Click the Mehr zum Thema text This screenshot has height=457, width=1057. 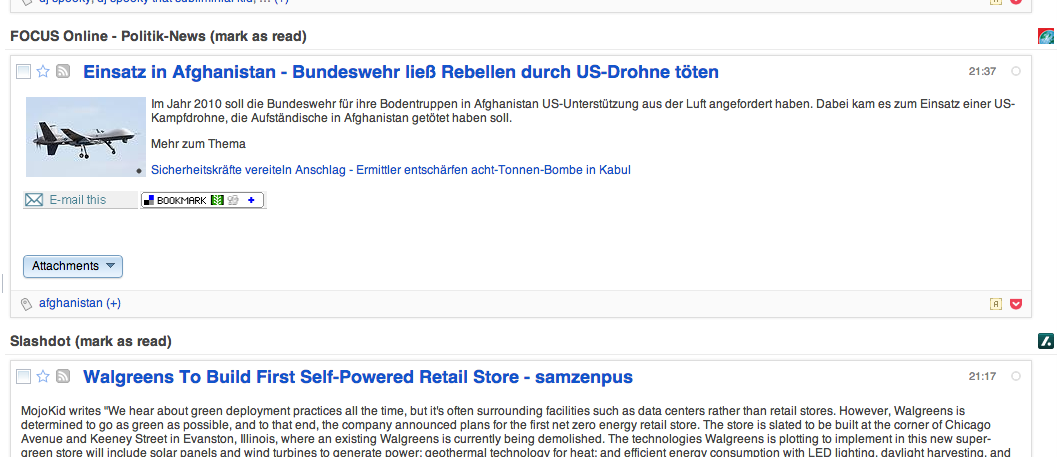coord(198,144)
